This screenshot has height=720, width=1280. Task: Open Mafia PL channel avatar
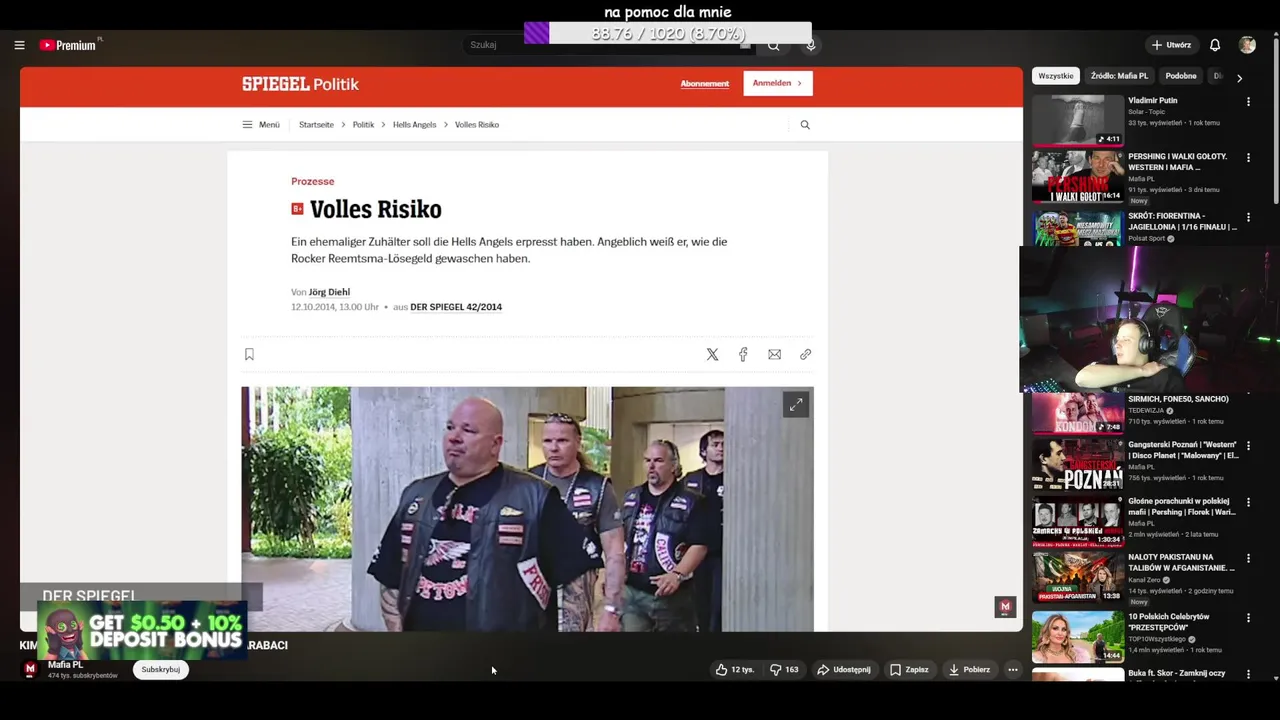(30, 669)
